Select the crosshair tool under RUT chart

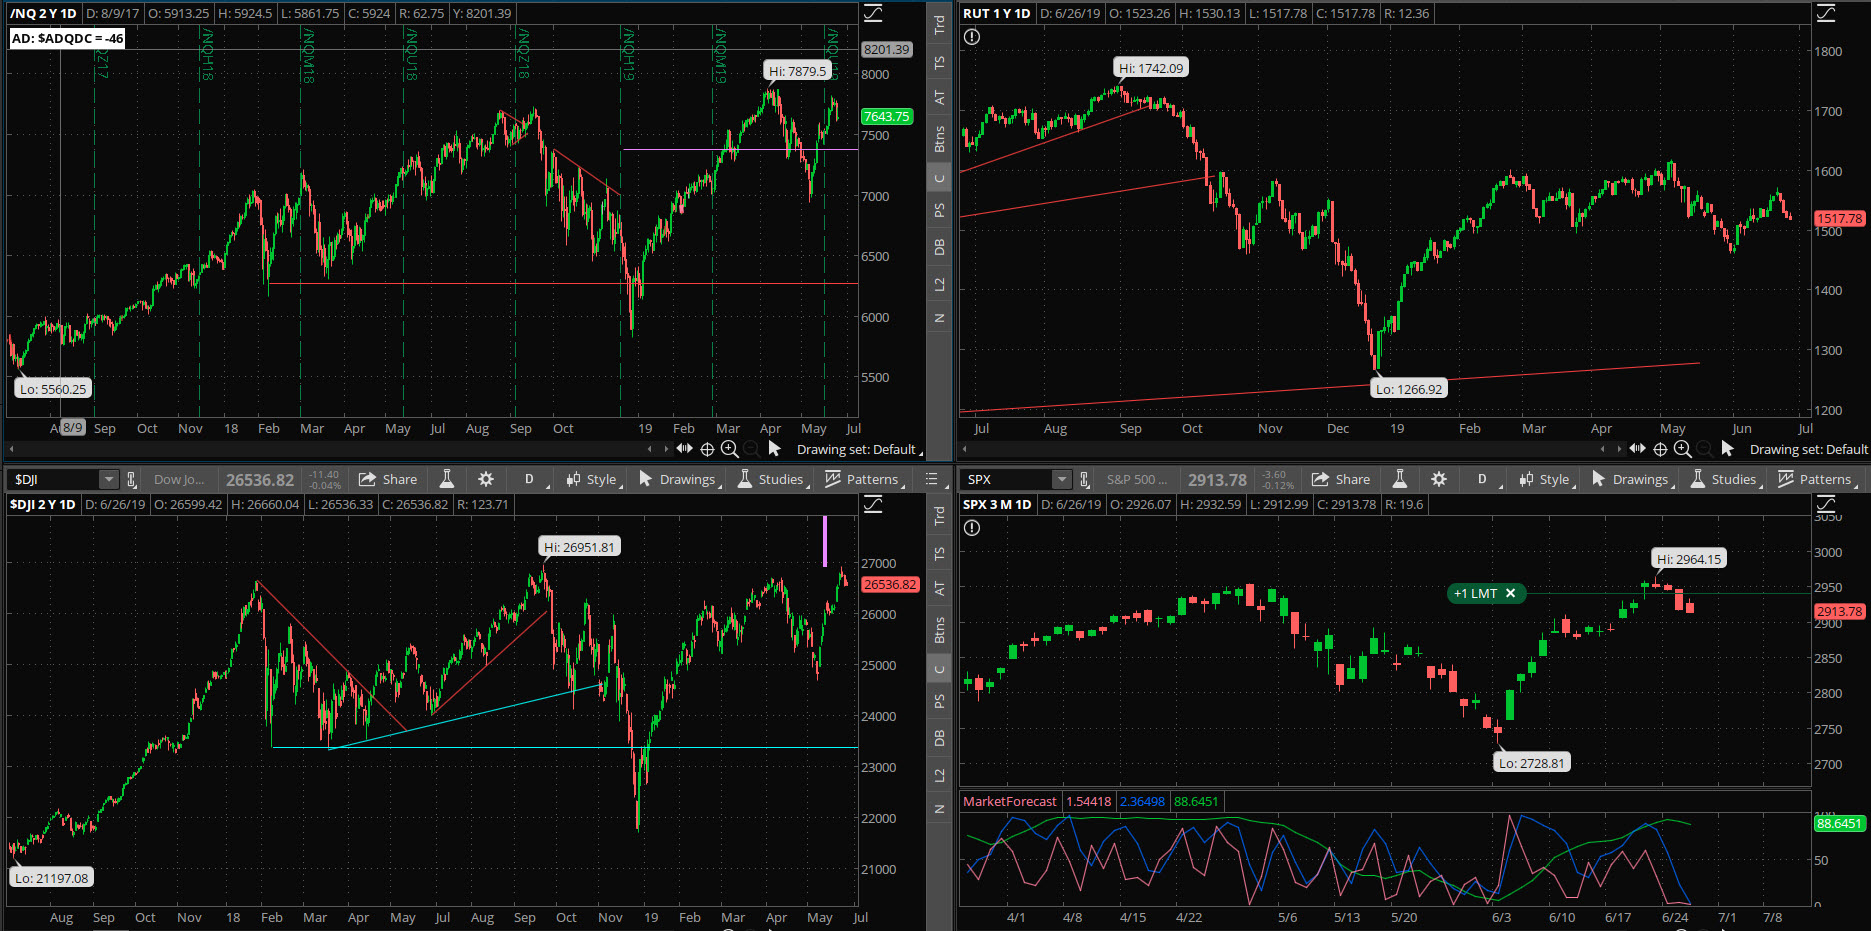click(x=1660, y=449)
